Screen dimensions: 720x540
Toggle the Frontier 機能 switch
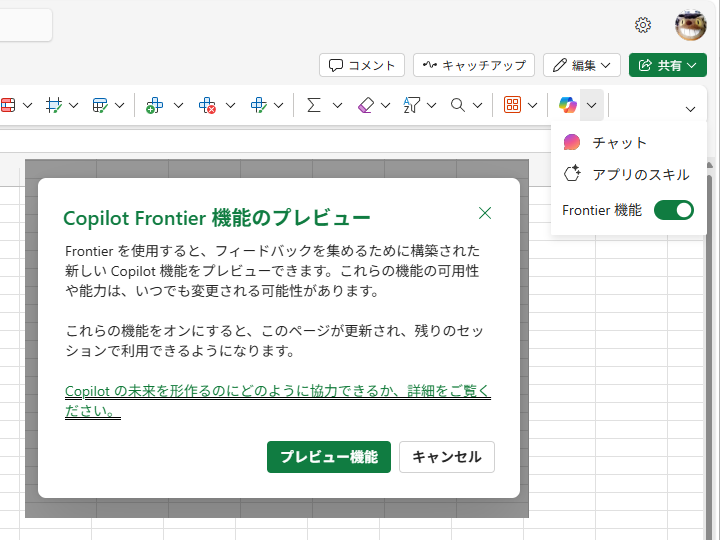click(x=674, y=210)
